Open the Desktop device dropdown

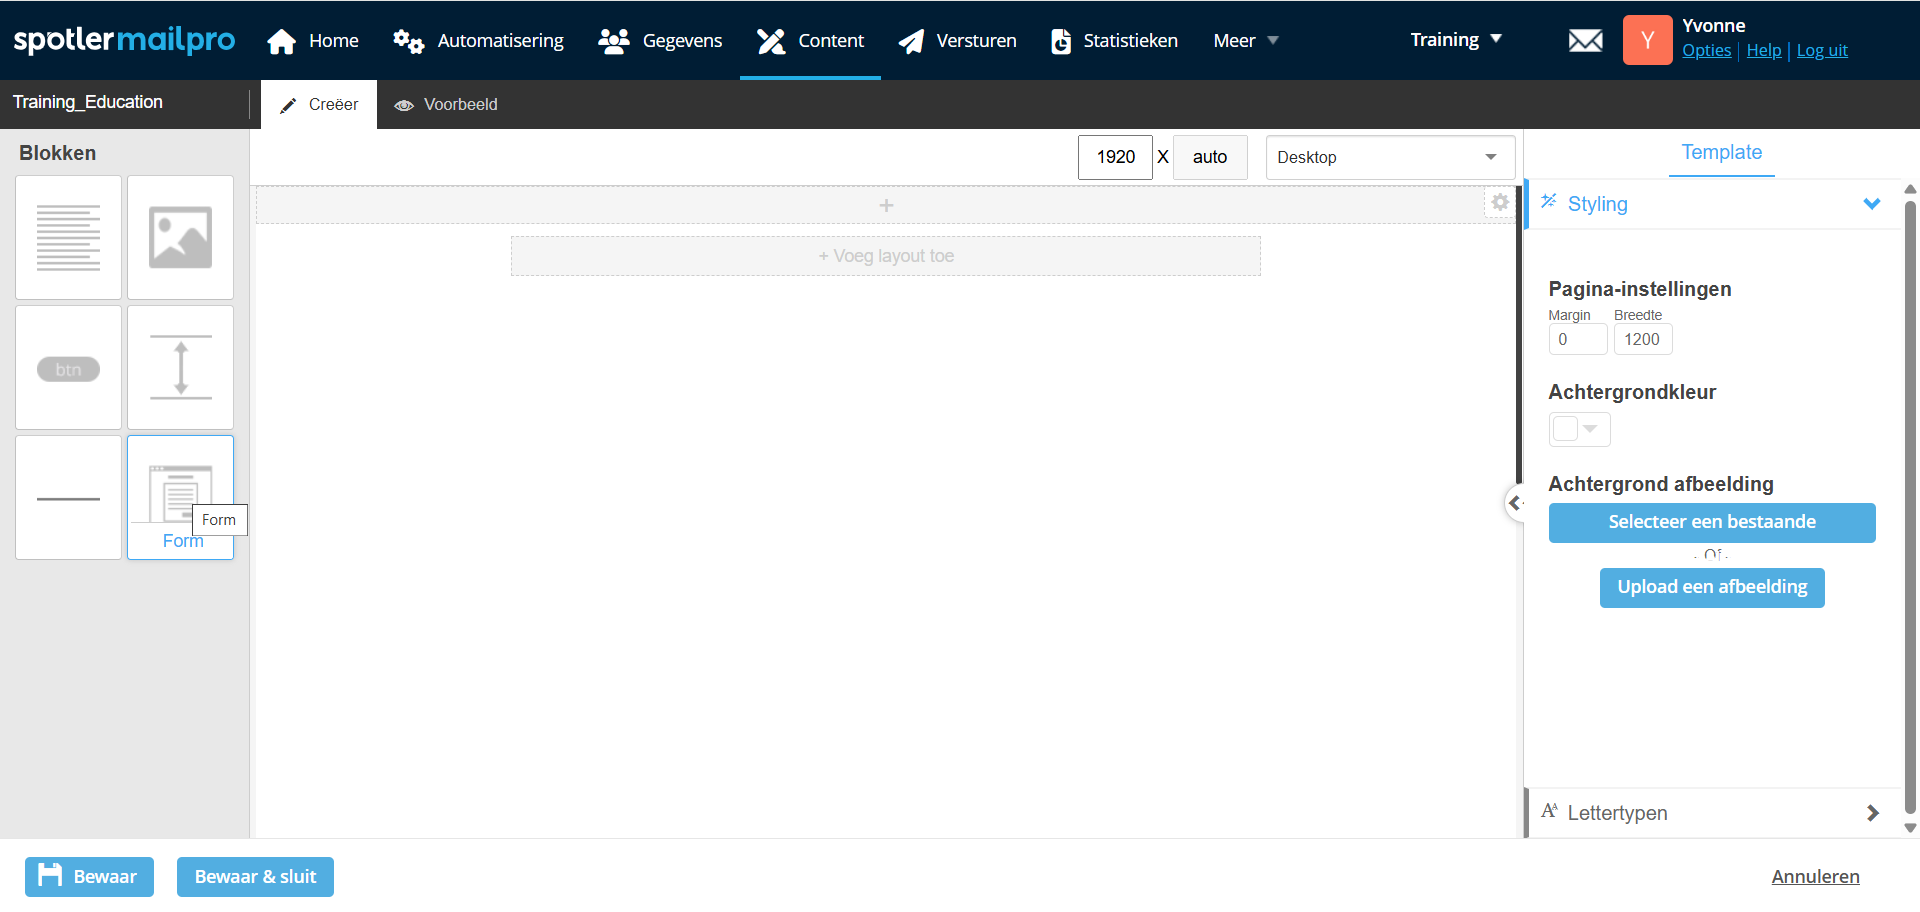tap(1389, 158)
